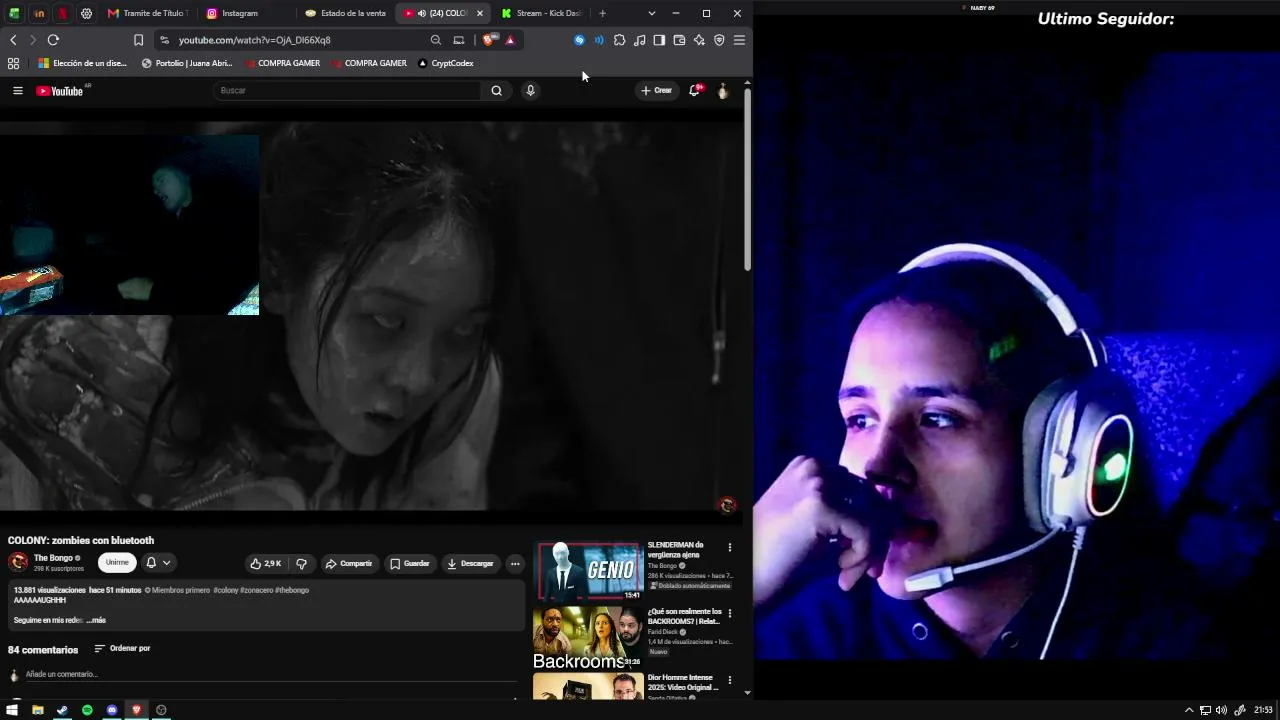
Task: Bookmark this page from the address bar
Action: pos(138,40)
